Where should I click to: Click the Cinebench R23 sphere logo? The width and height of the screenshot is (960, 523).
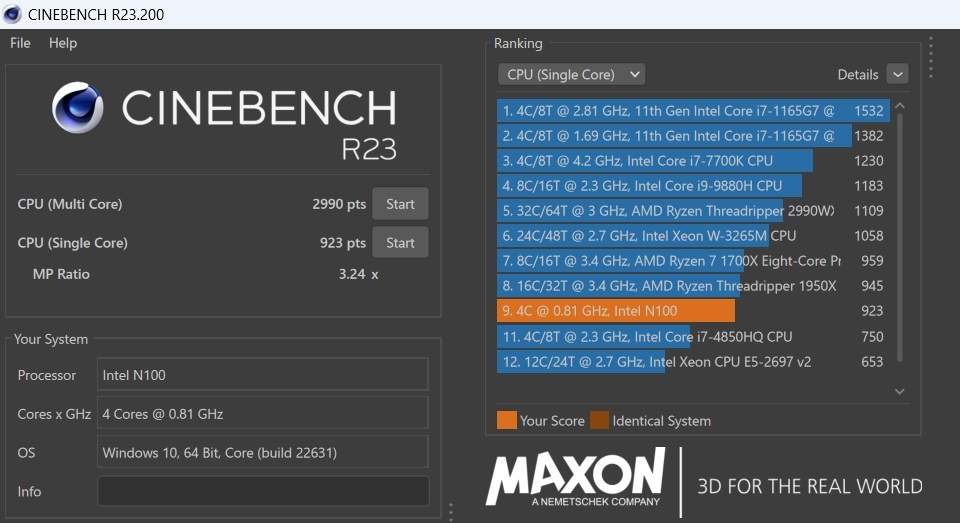[x=77, y=108]
